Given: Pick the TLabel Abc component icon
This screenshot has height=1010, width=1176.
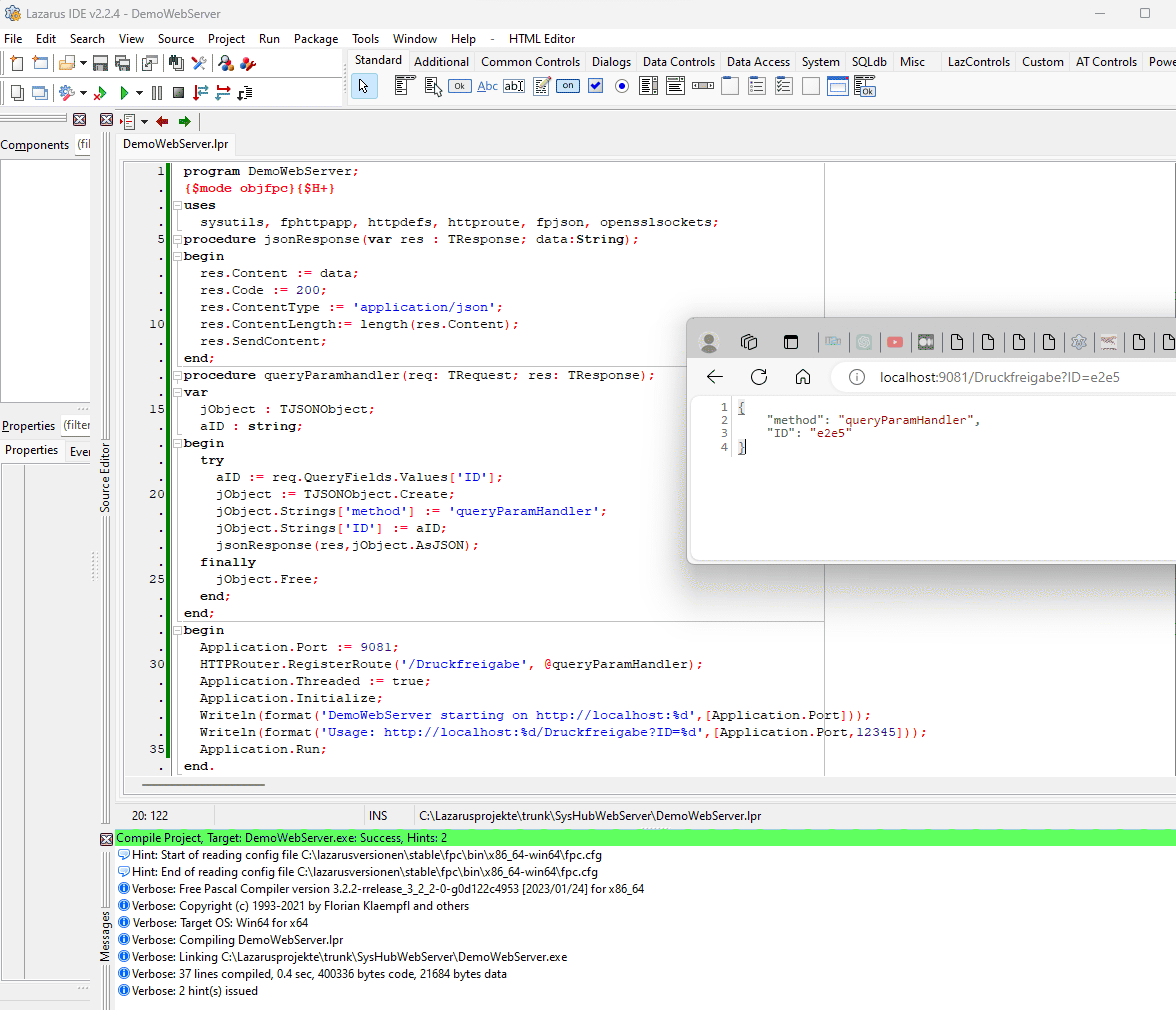Looking at the screenshot, I should (x=488, y=86).
